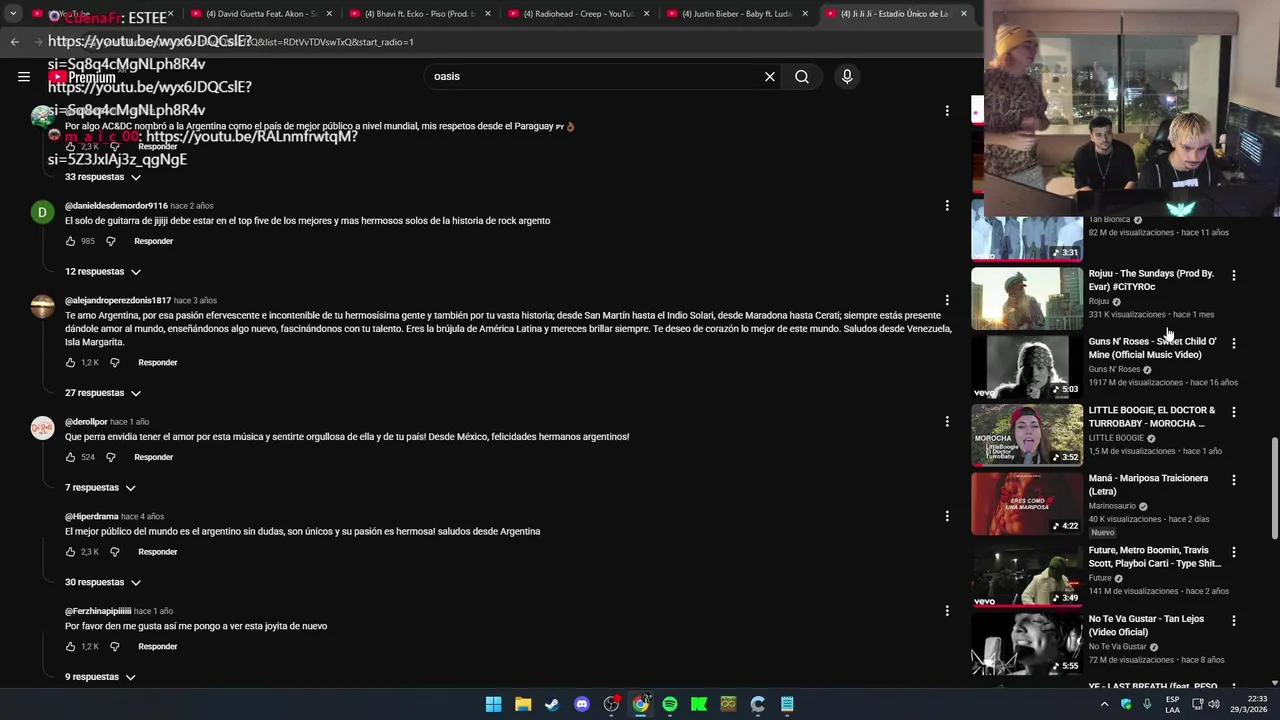Open @Hiperdrama's channel via username
Image resolution: width=1280 pixels, height=720 pixels.
pyautogui.click(x=92, y=517)
